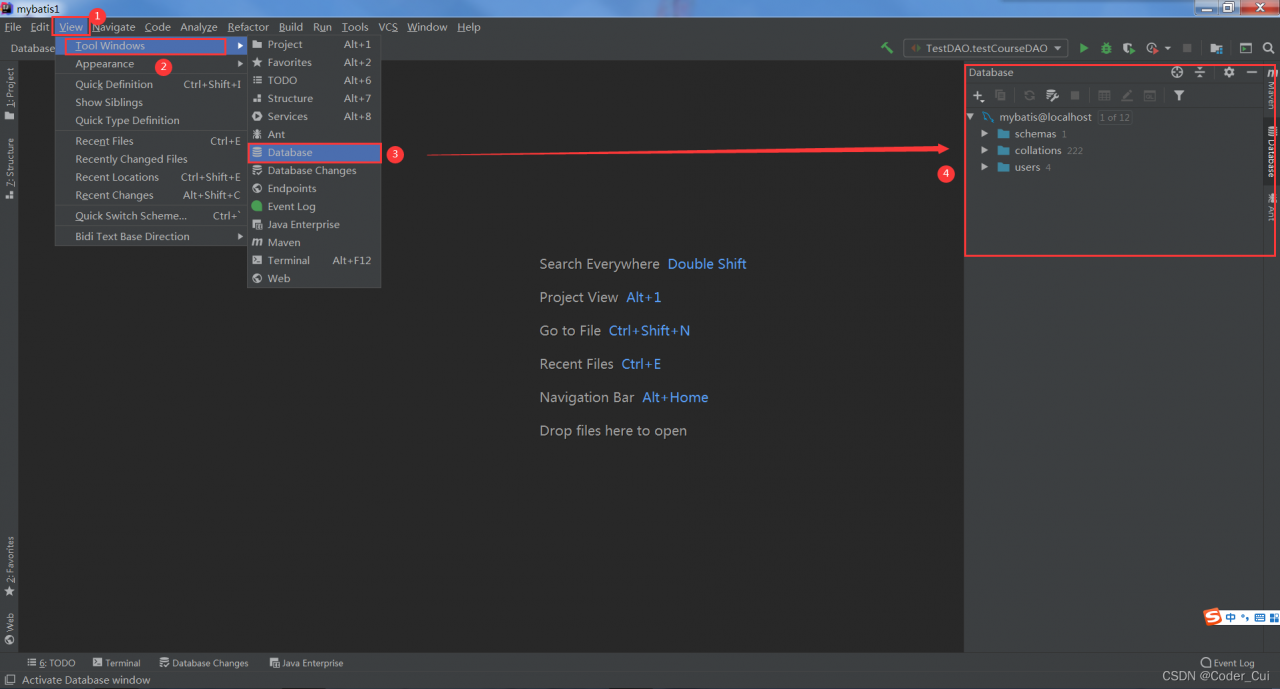1280x689 pixels.
Task: Click the Filter funnel icon in Database panel
Action: coord(1179,96)
